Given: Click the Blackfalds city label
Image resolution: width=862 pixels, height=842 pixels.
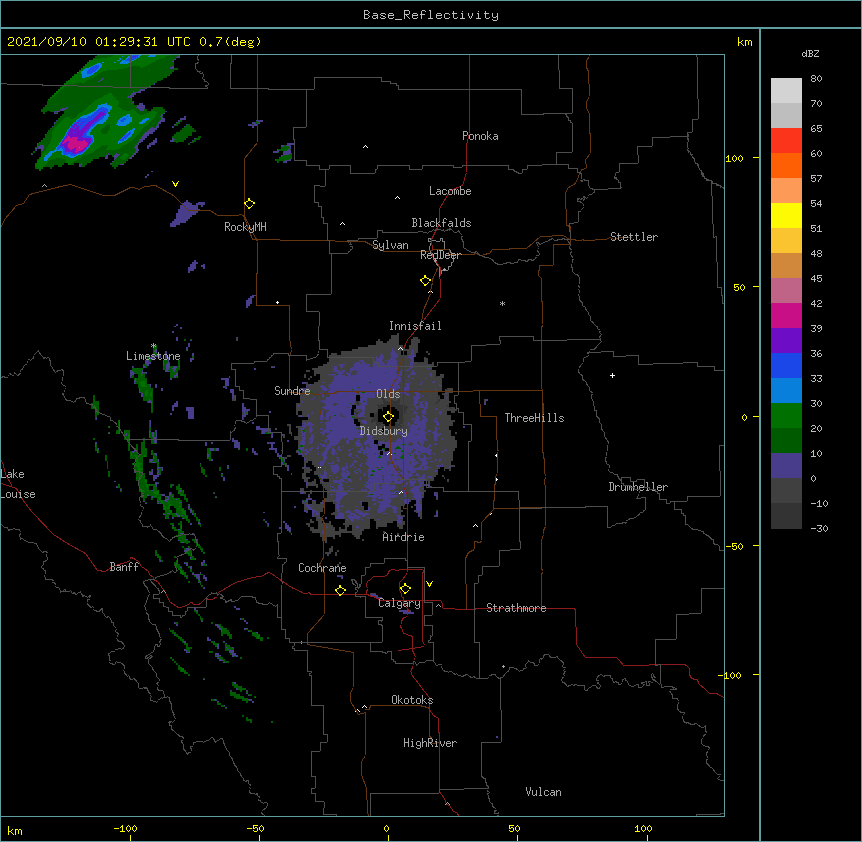Looking at the screenshot, I should pos(441,223).
